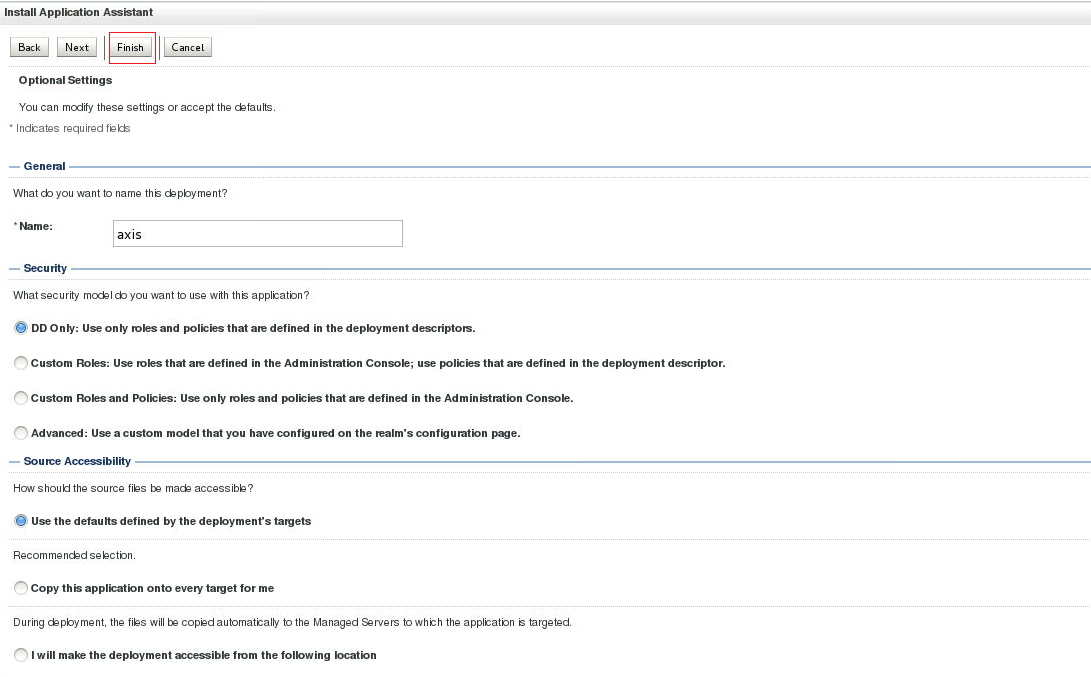Click the 'What security model' question text

(x=161, y=295)
